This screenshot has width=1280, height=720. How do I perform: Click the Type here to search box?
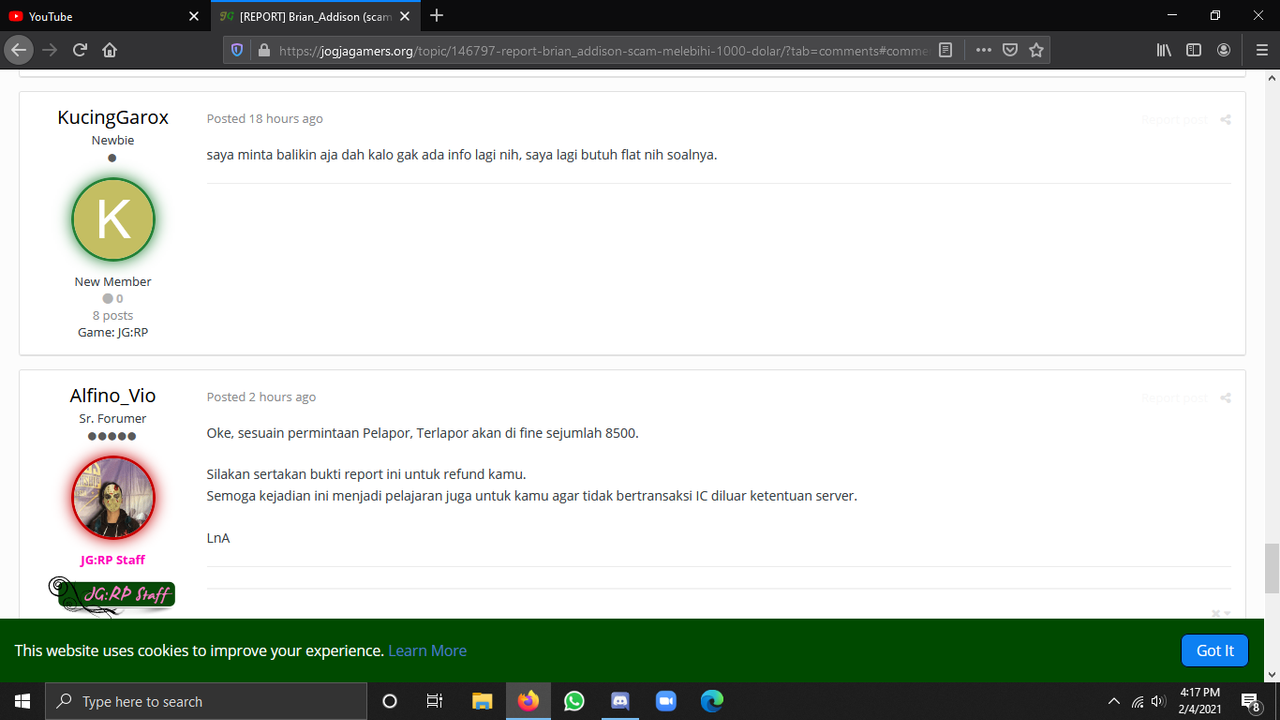(207, 701)
